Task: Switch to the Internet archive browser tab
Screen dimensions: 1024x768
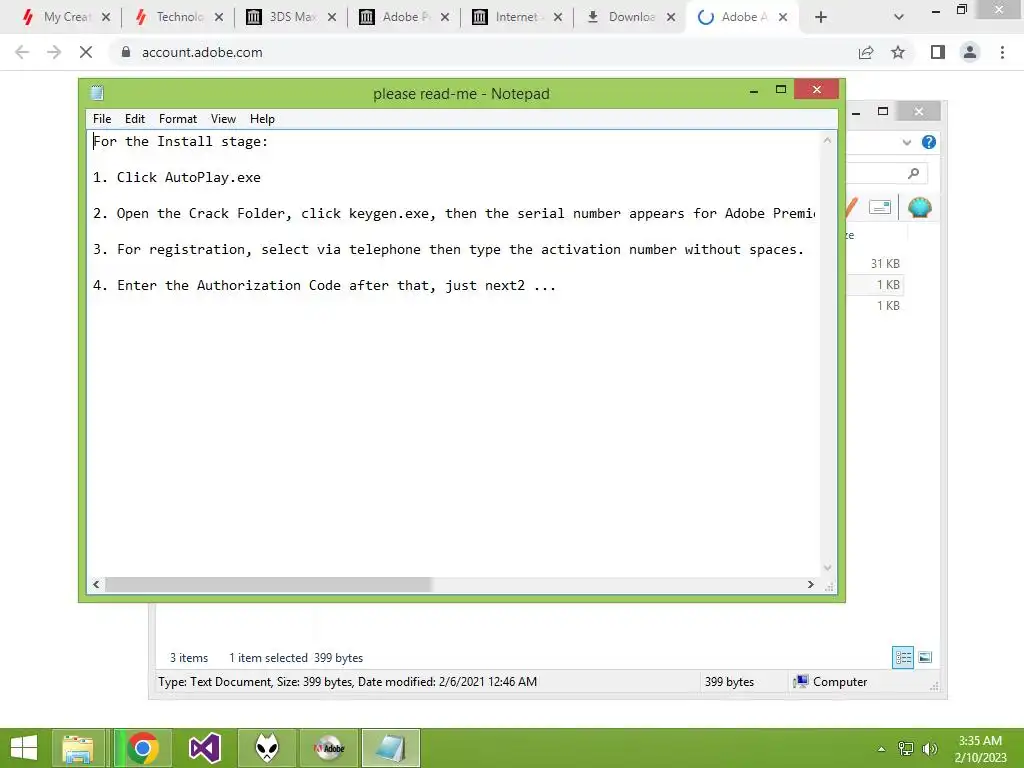Action: tap(516, 17)
